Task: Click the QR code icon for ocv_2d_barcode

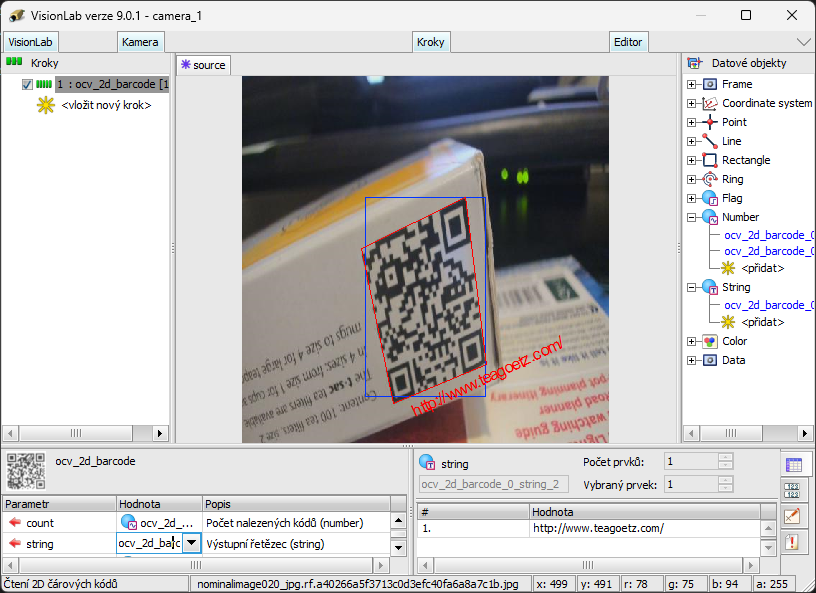Action: point(26,470)
